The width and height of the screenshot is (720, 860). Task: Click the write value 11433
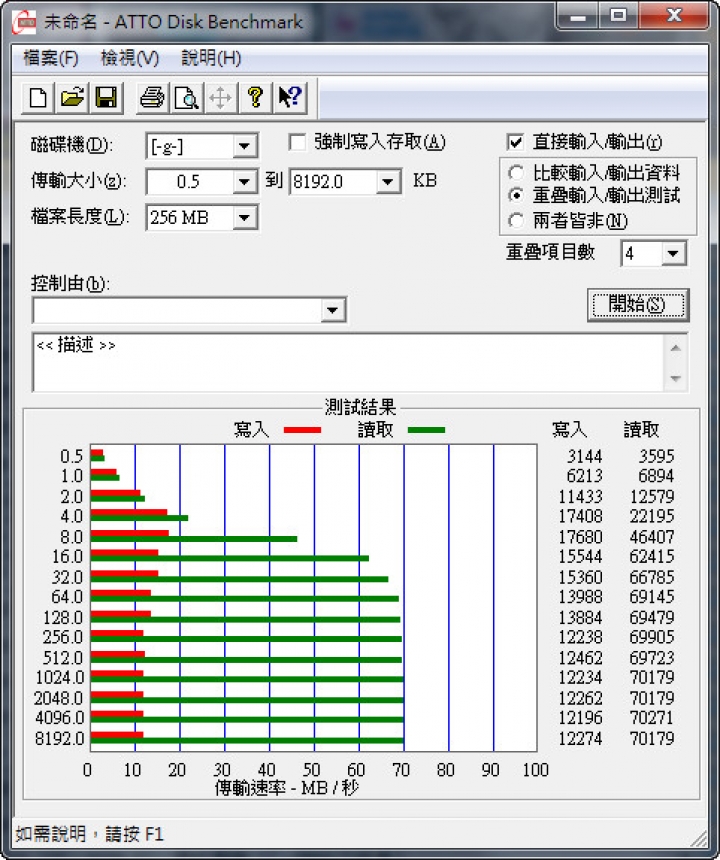[x=580, y=497]
